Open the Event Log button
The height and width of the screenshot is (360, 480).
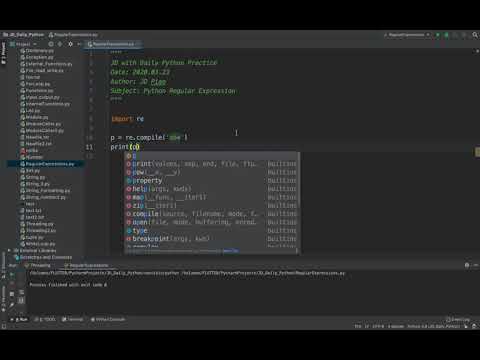(x=458, y=319)
